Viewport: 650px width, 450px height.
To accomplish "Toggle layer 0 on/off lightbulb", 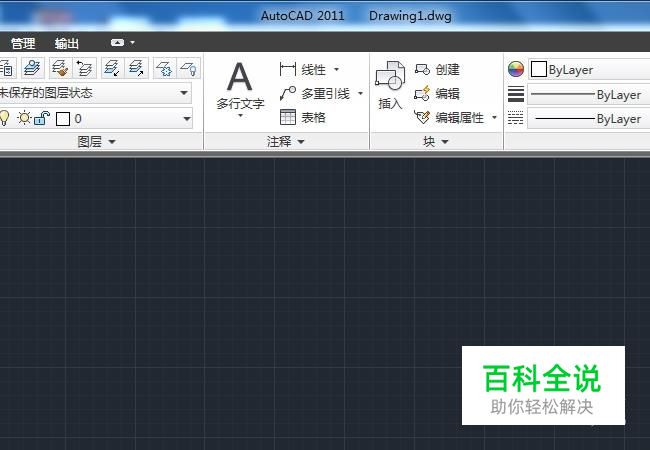I will (x=5, y=118).
